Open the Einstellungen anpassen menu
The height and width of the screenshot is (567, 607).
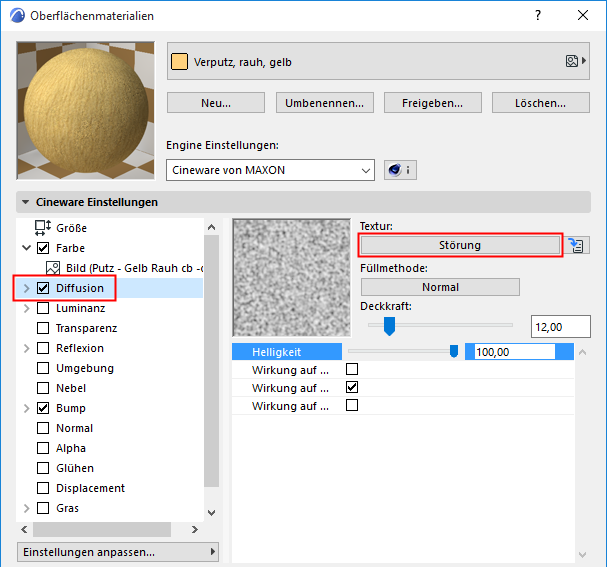pyautogui.click(x=118, y=552)
